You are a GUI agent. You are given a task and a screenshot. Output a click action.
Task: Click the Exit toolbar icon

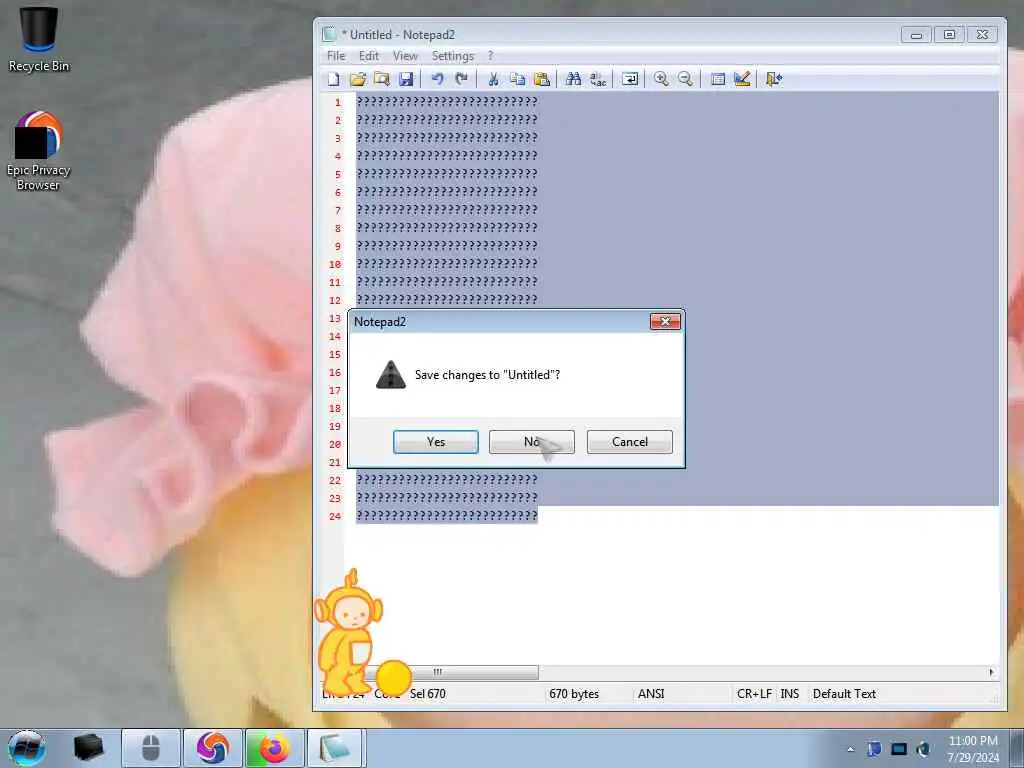(x=773, y=79)
